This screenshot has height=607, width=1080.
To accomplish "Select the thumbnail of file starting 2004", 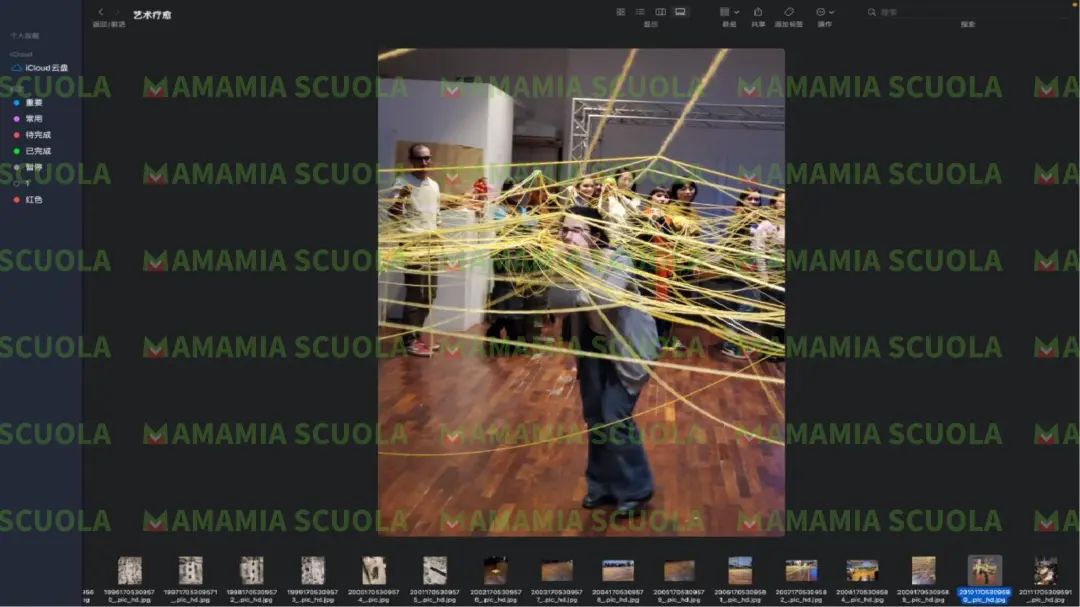I will pos(618,570).
